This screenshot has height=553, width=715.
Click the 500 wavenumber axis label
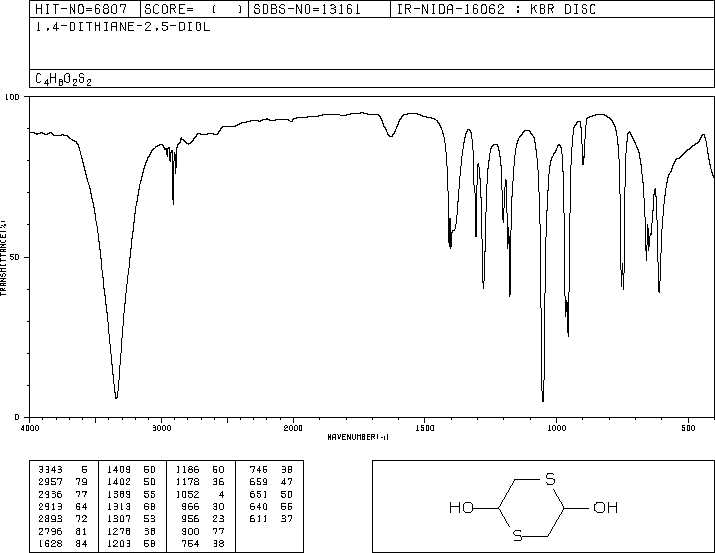coord(688,428)
